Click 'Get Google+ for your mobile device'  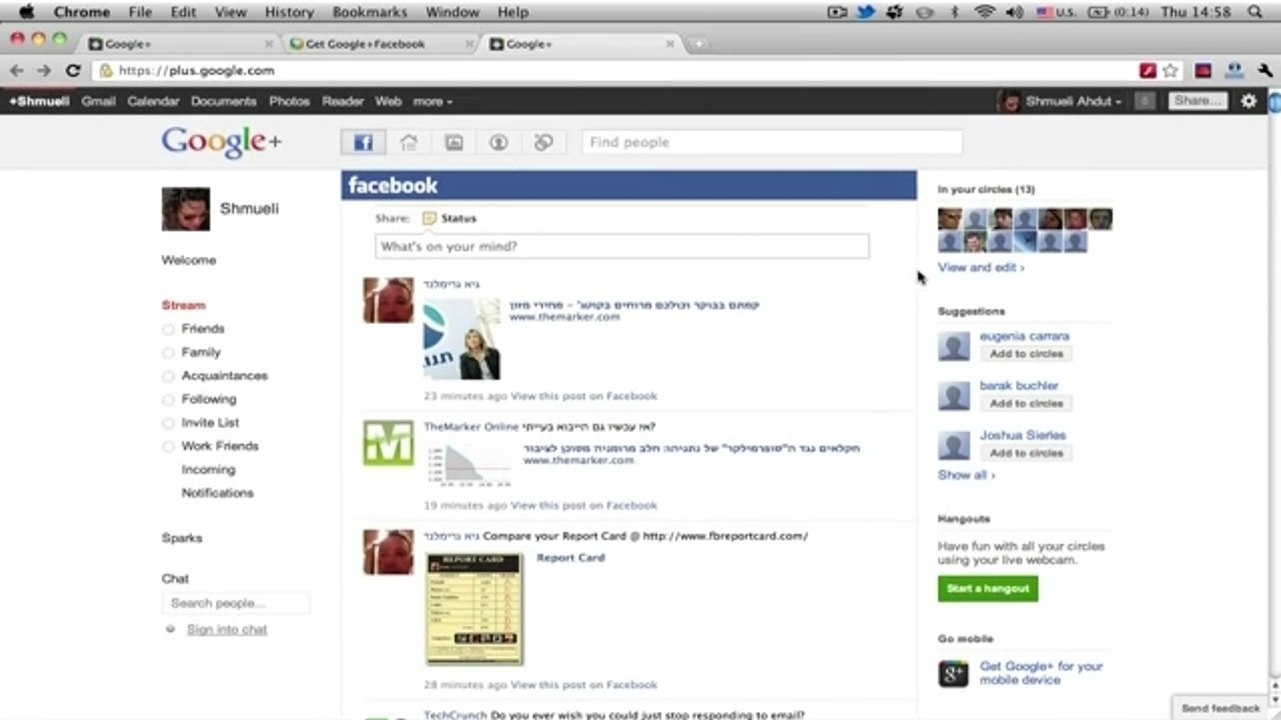(x=1041, y=673)
